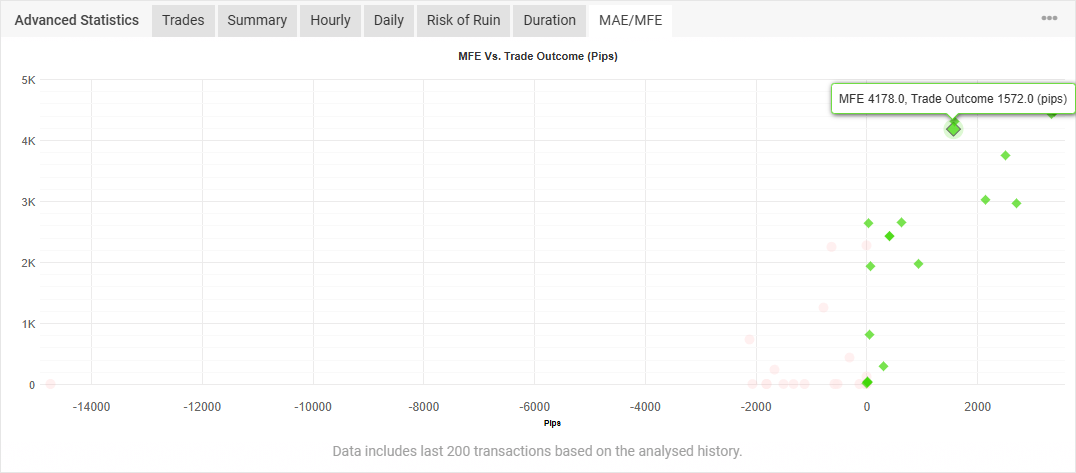Screen dimensions: 1076x473
Task: View the Daily tab
Action: click(x=388, y=20)
